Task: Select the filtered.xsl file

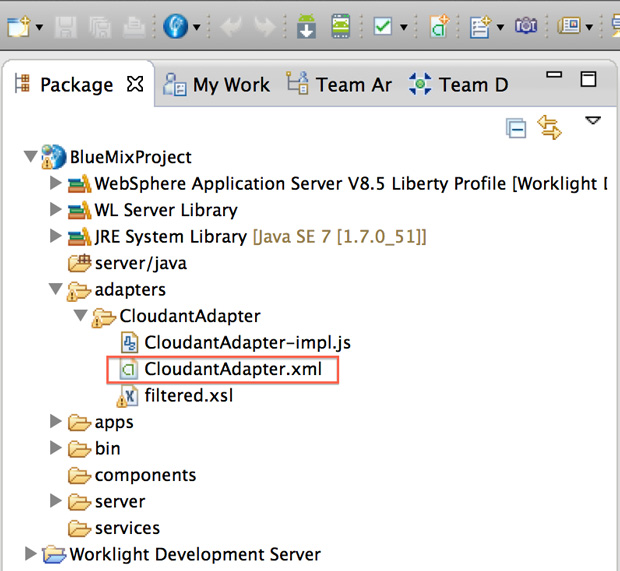Action: click(189, 395)
